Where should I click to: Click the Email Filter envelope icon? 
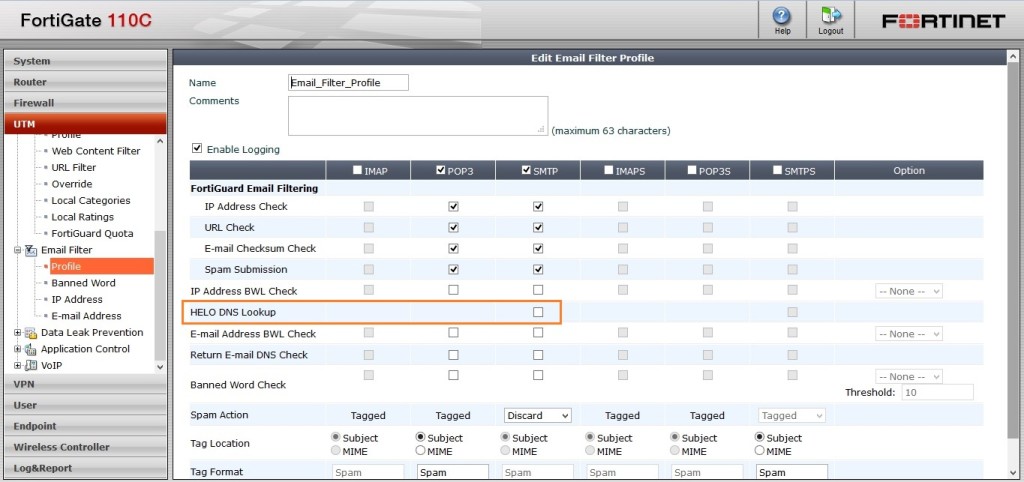click(30, 250)
